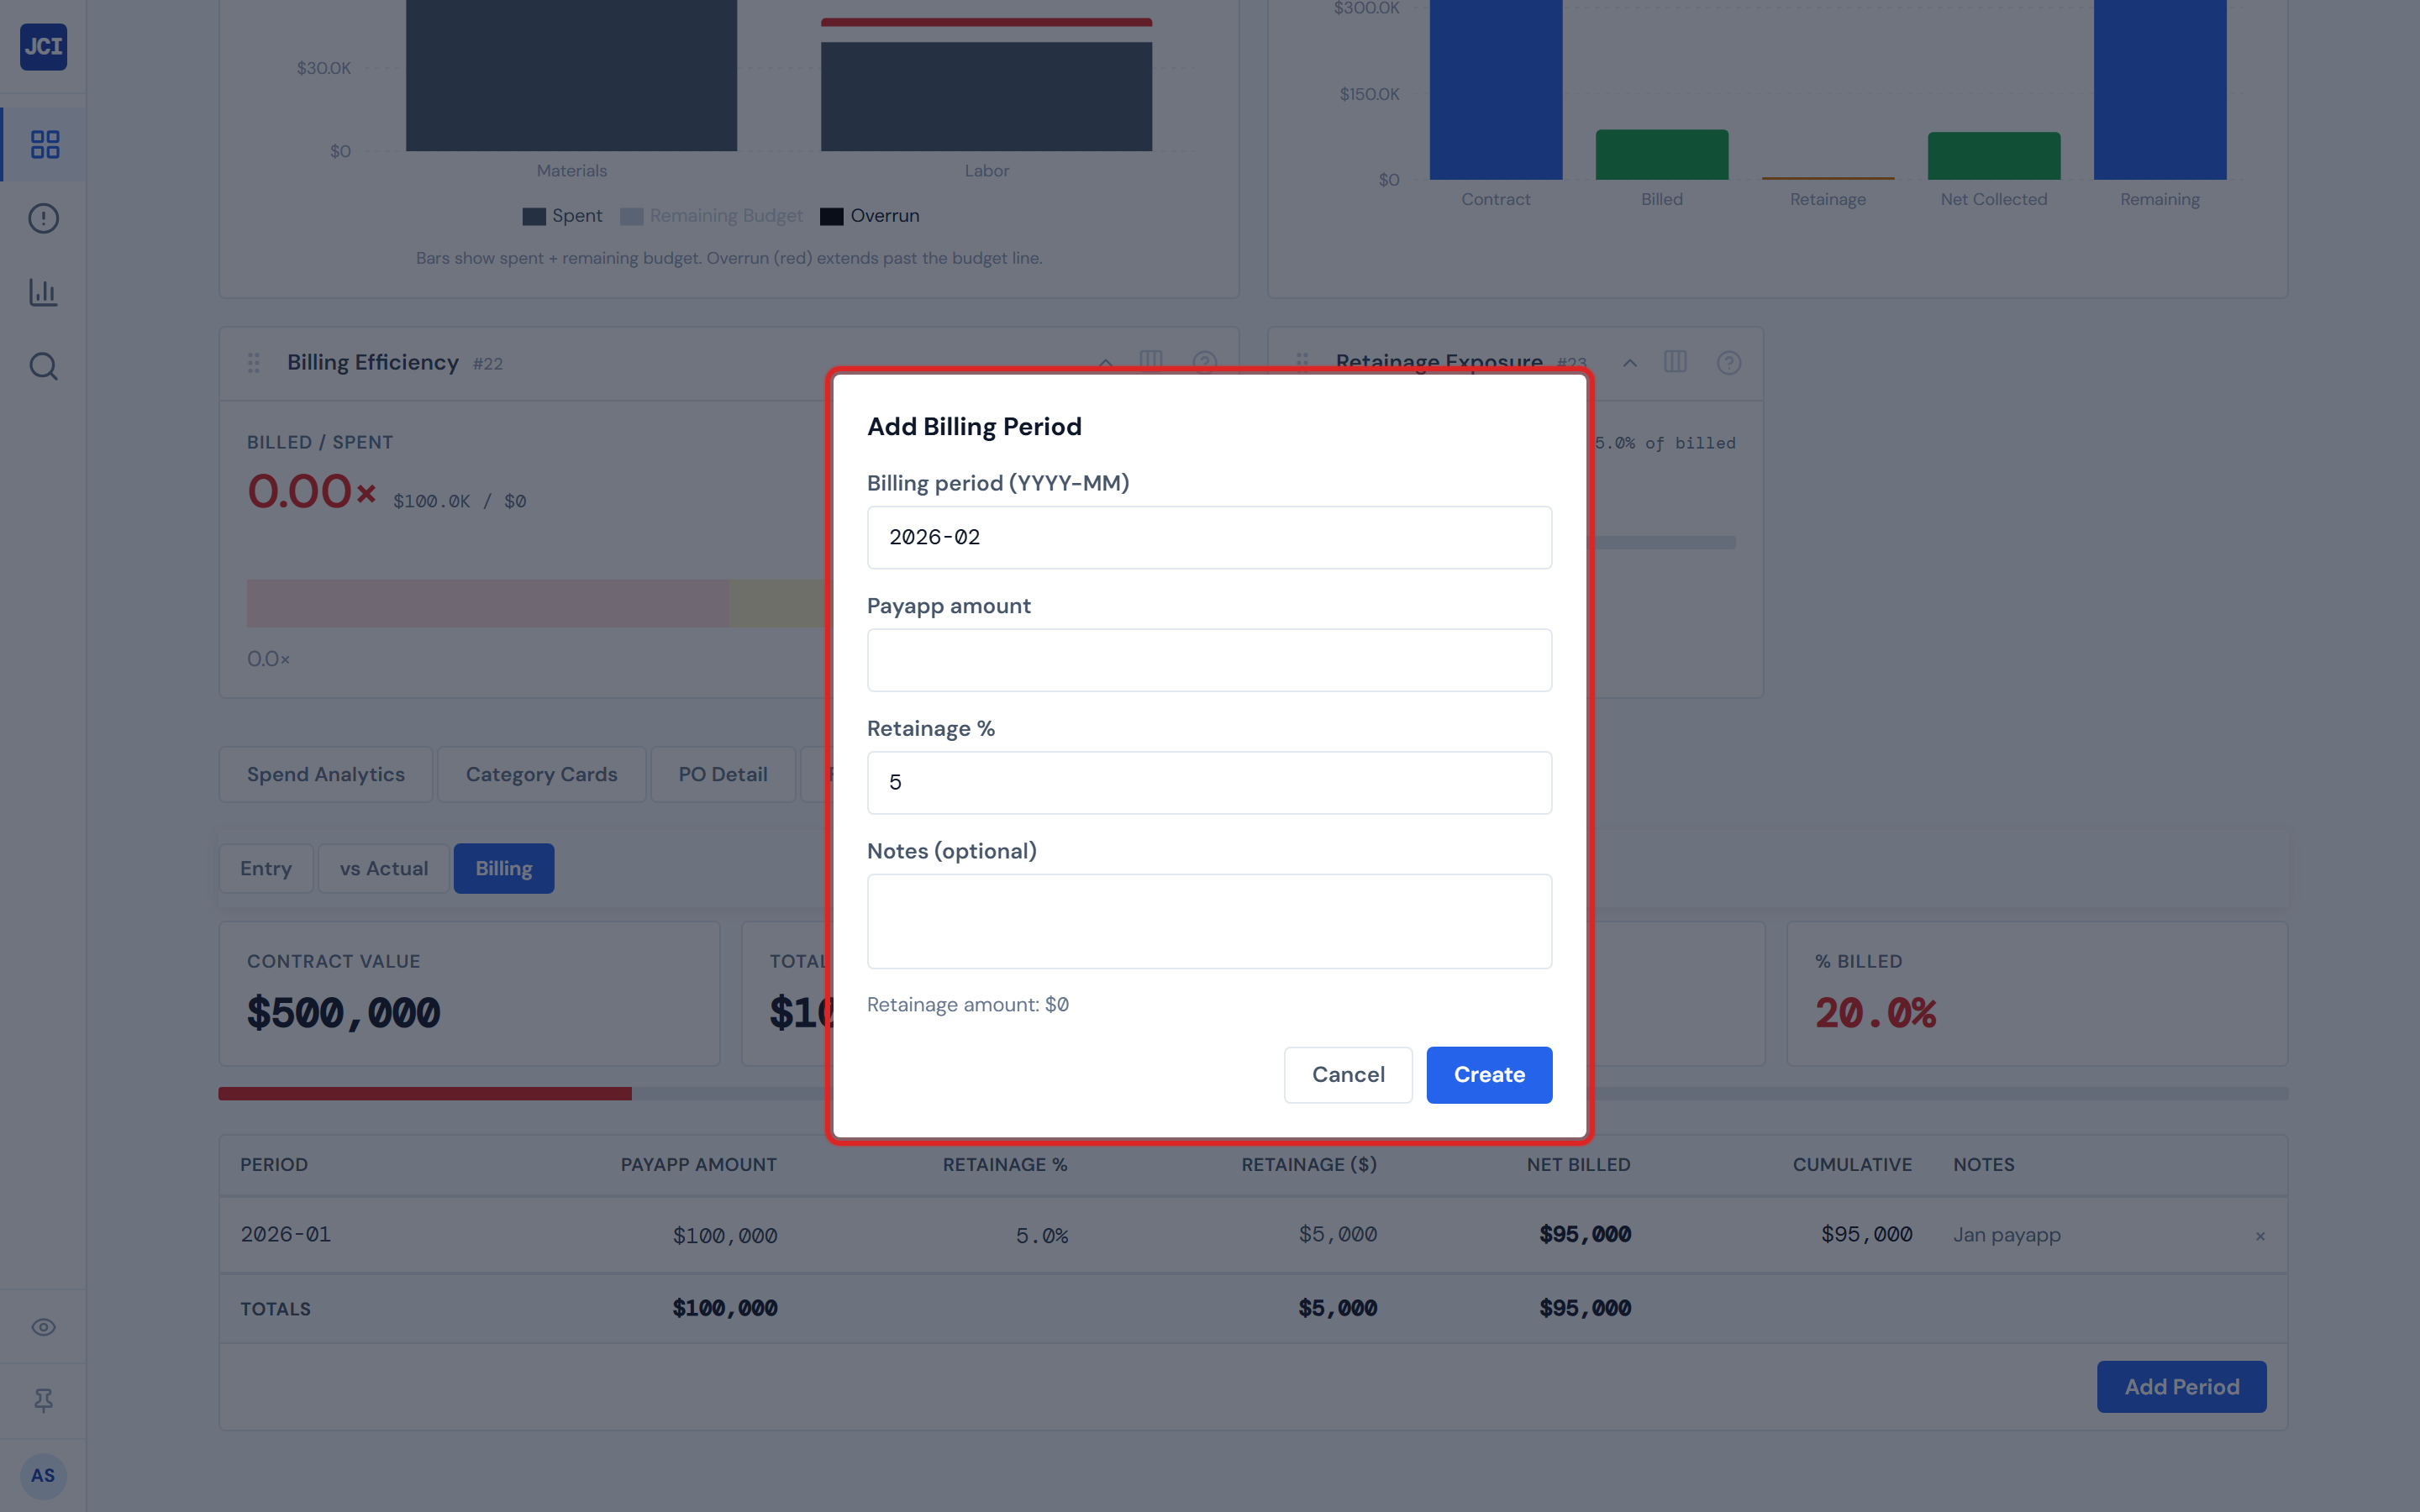Open the analytics chart icon in the sidebar
This screenshot has height=1512, width=2420.
tap(43, 292)
